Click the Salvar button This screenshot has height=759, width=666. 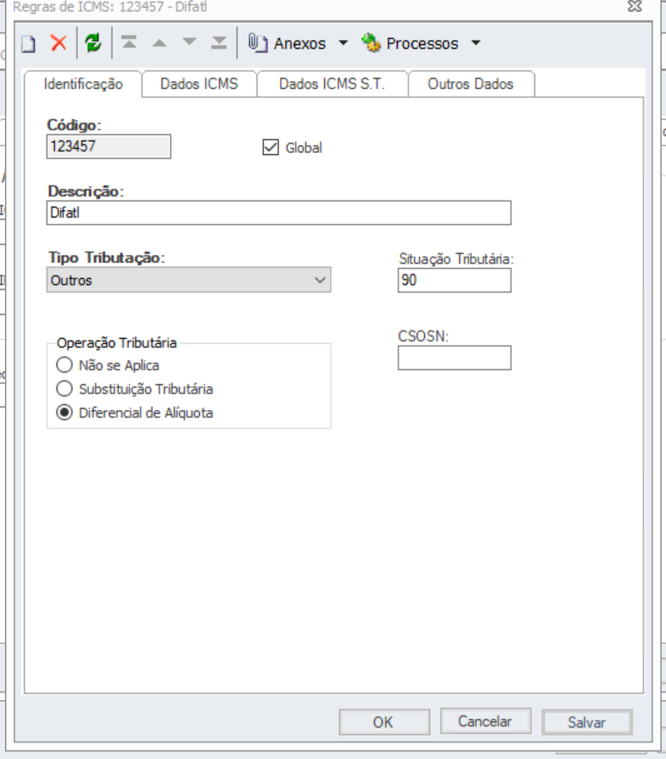point(587,722)
